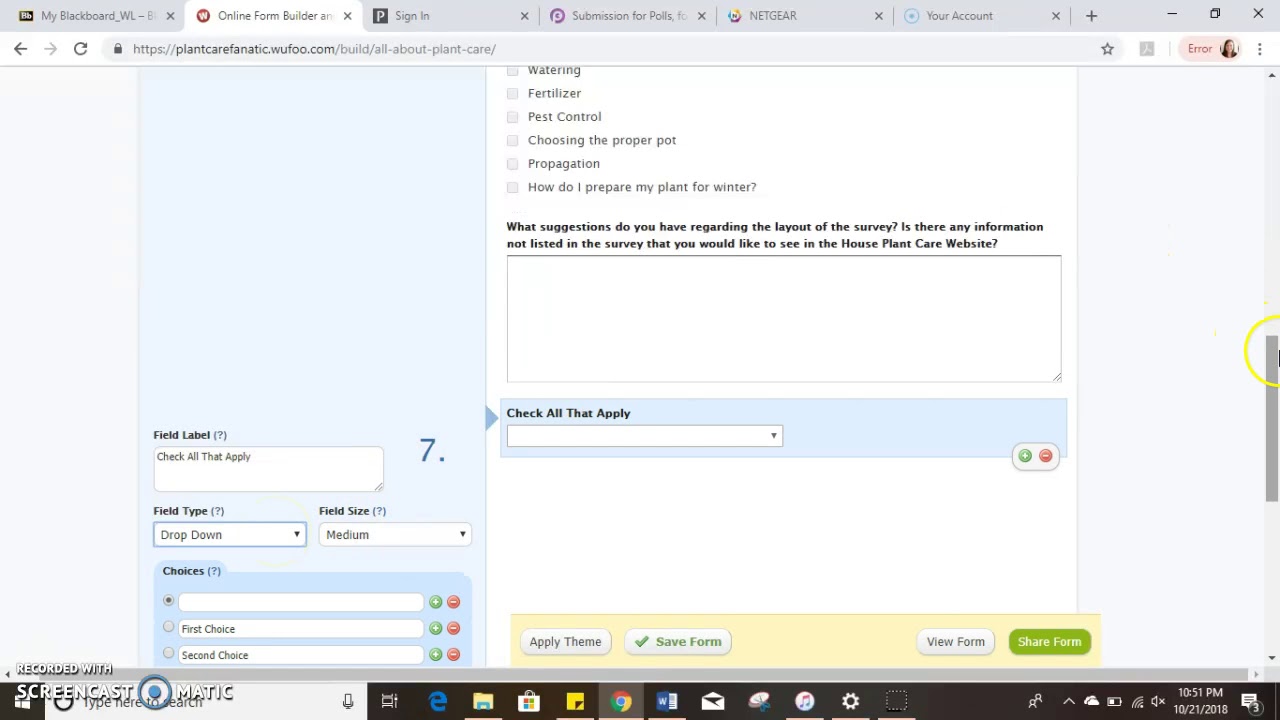Open Settings gear in the taskbar
The height and width of the screenshot is (720, 1280).
point(851,702)
